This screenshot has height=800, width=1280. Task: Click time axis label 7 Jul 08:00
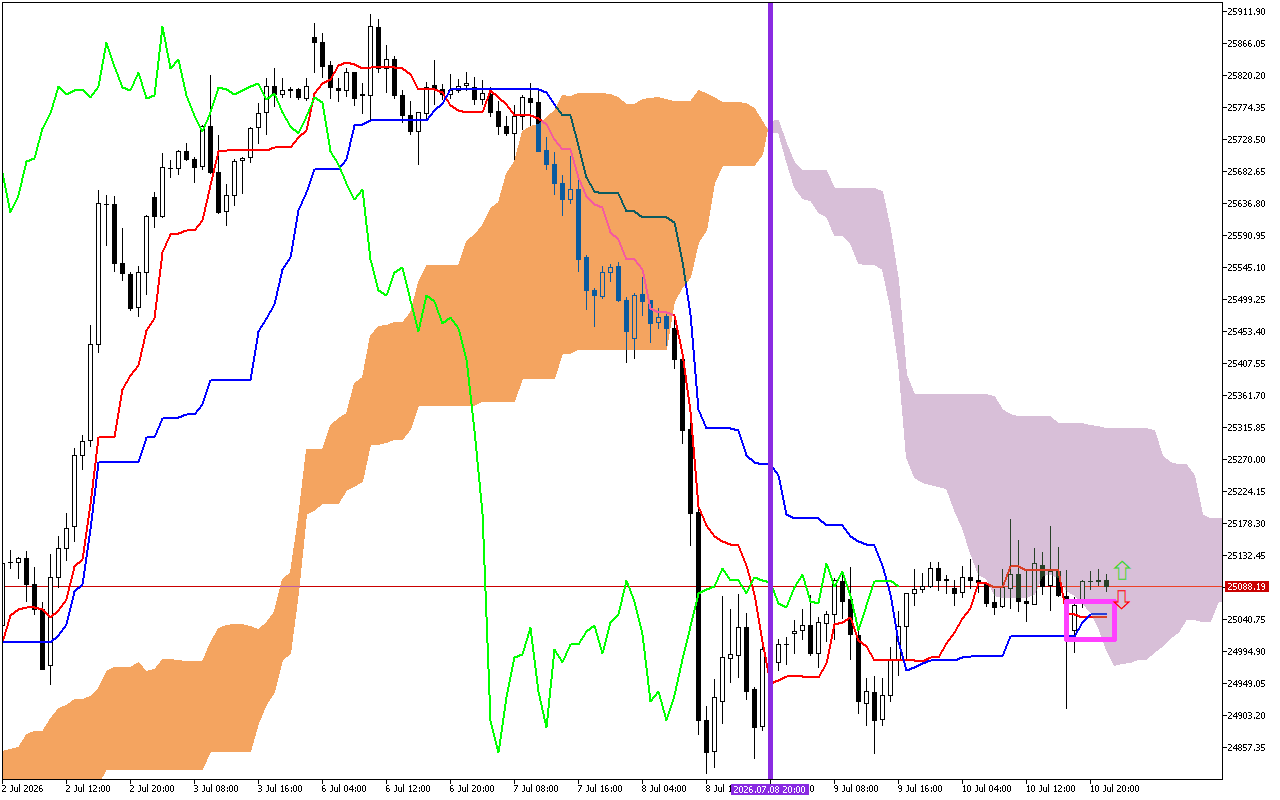(x=536, y=788)
